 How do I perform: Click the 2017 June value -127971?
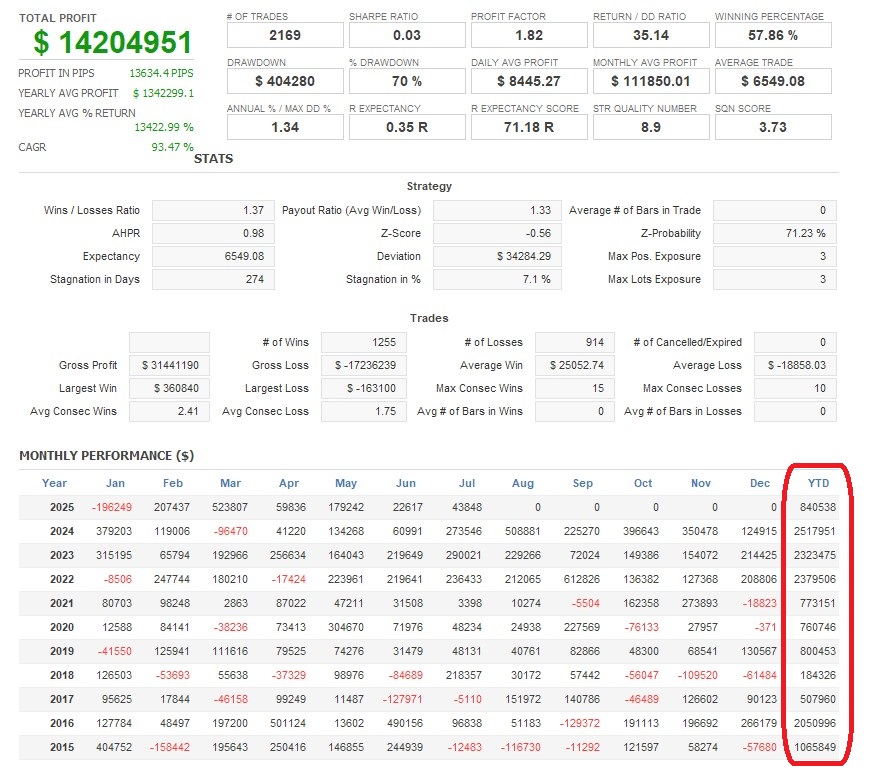click(x=403, y=700)
